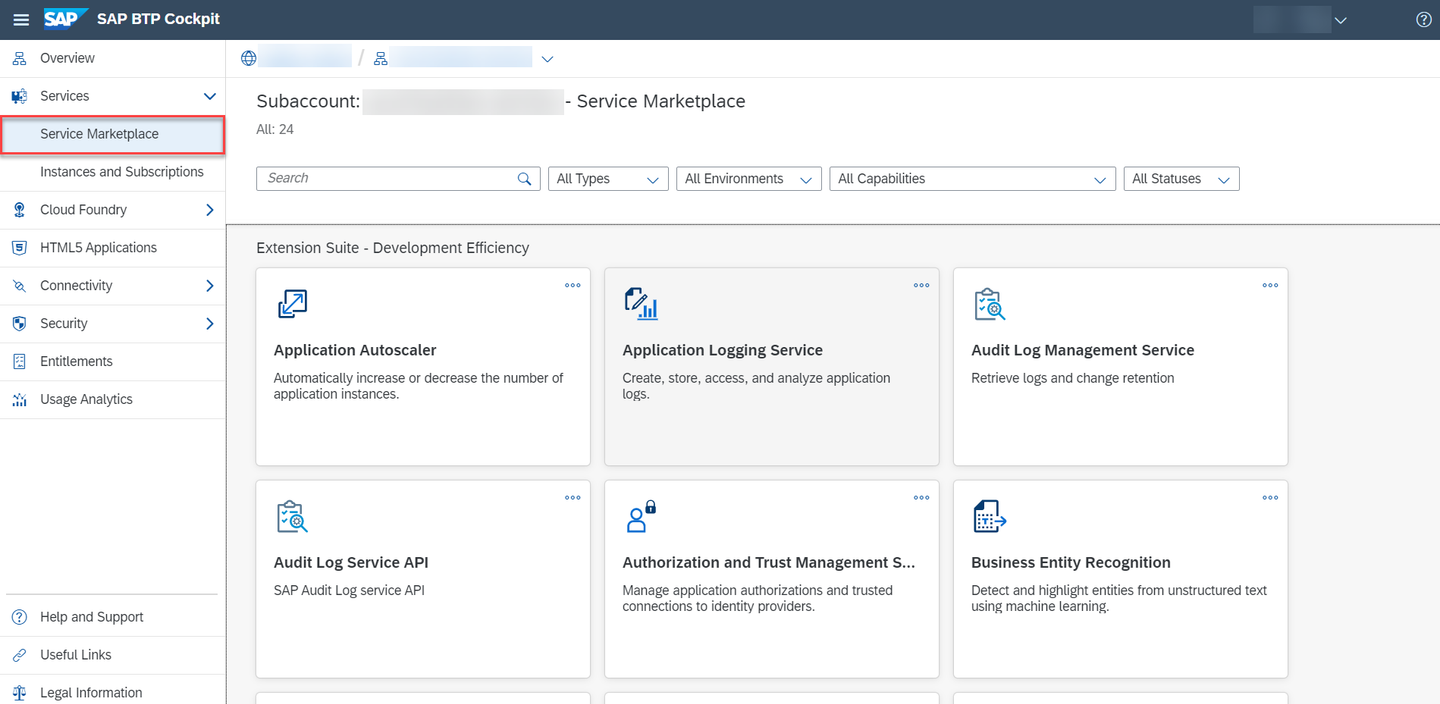Click the Audit Log Service API icon

pos(292,516)
